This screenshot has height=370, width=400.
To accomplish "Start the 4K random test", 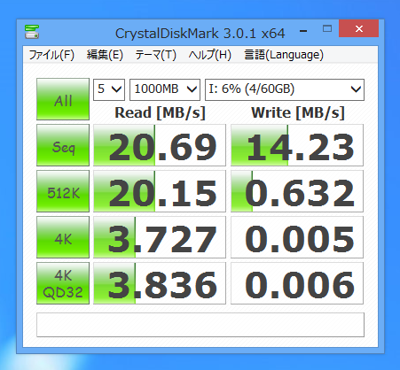I will coord(63,237).
